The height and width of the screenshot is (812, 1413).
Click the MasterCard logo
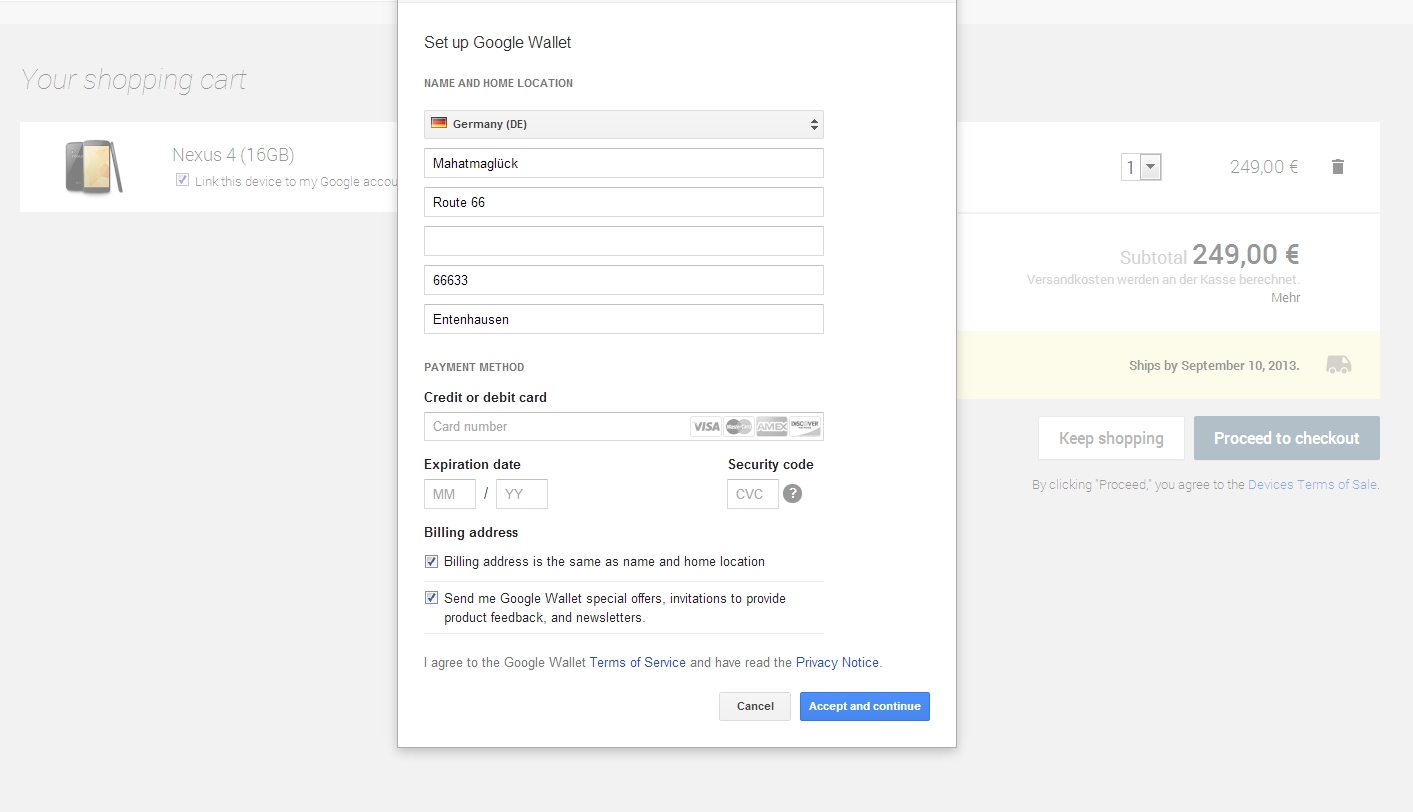click(x=739, y=427)
